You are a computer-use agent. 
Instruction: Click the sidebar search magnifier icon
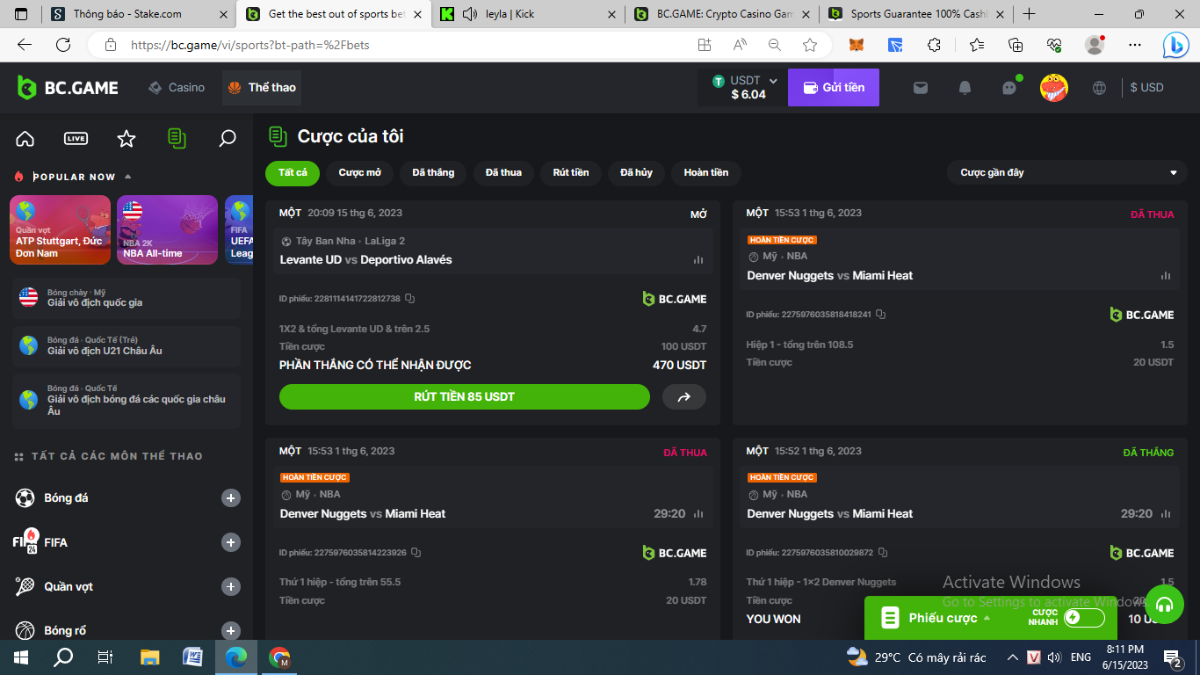click(x=227, y=139)
